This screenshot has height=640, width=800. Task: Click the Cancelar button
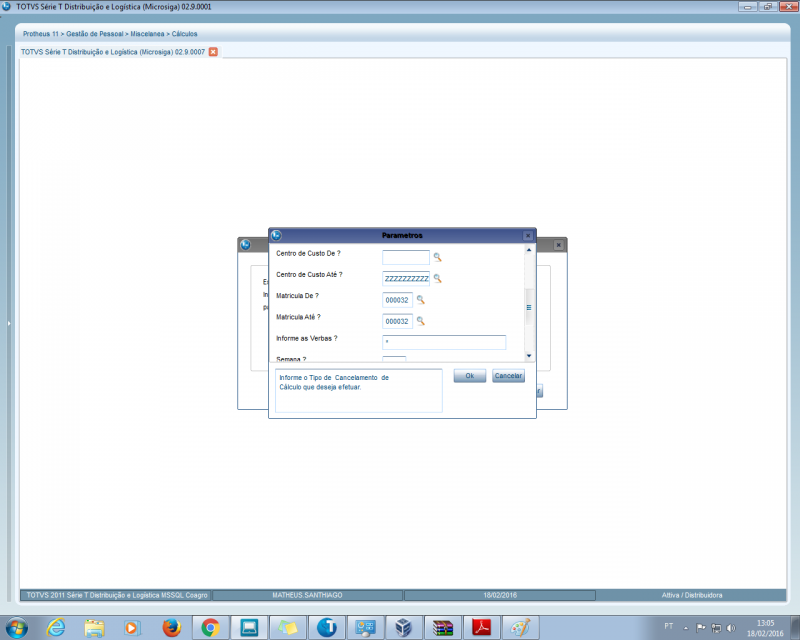pos(508,376)
